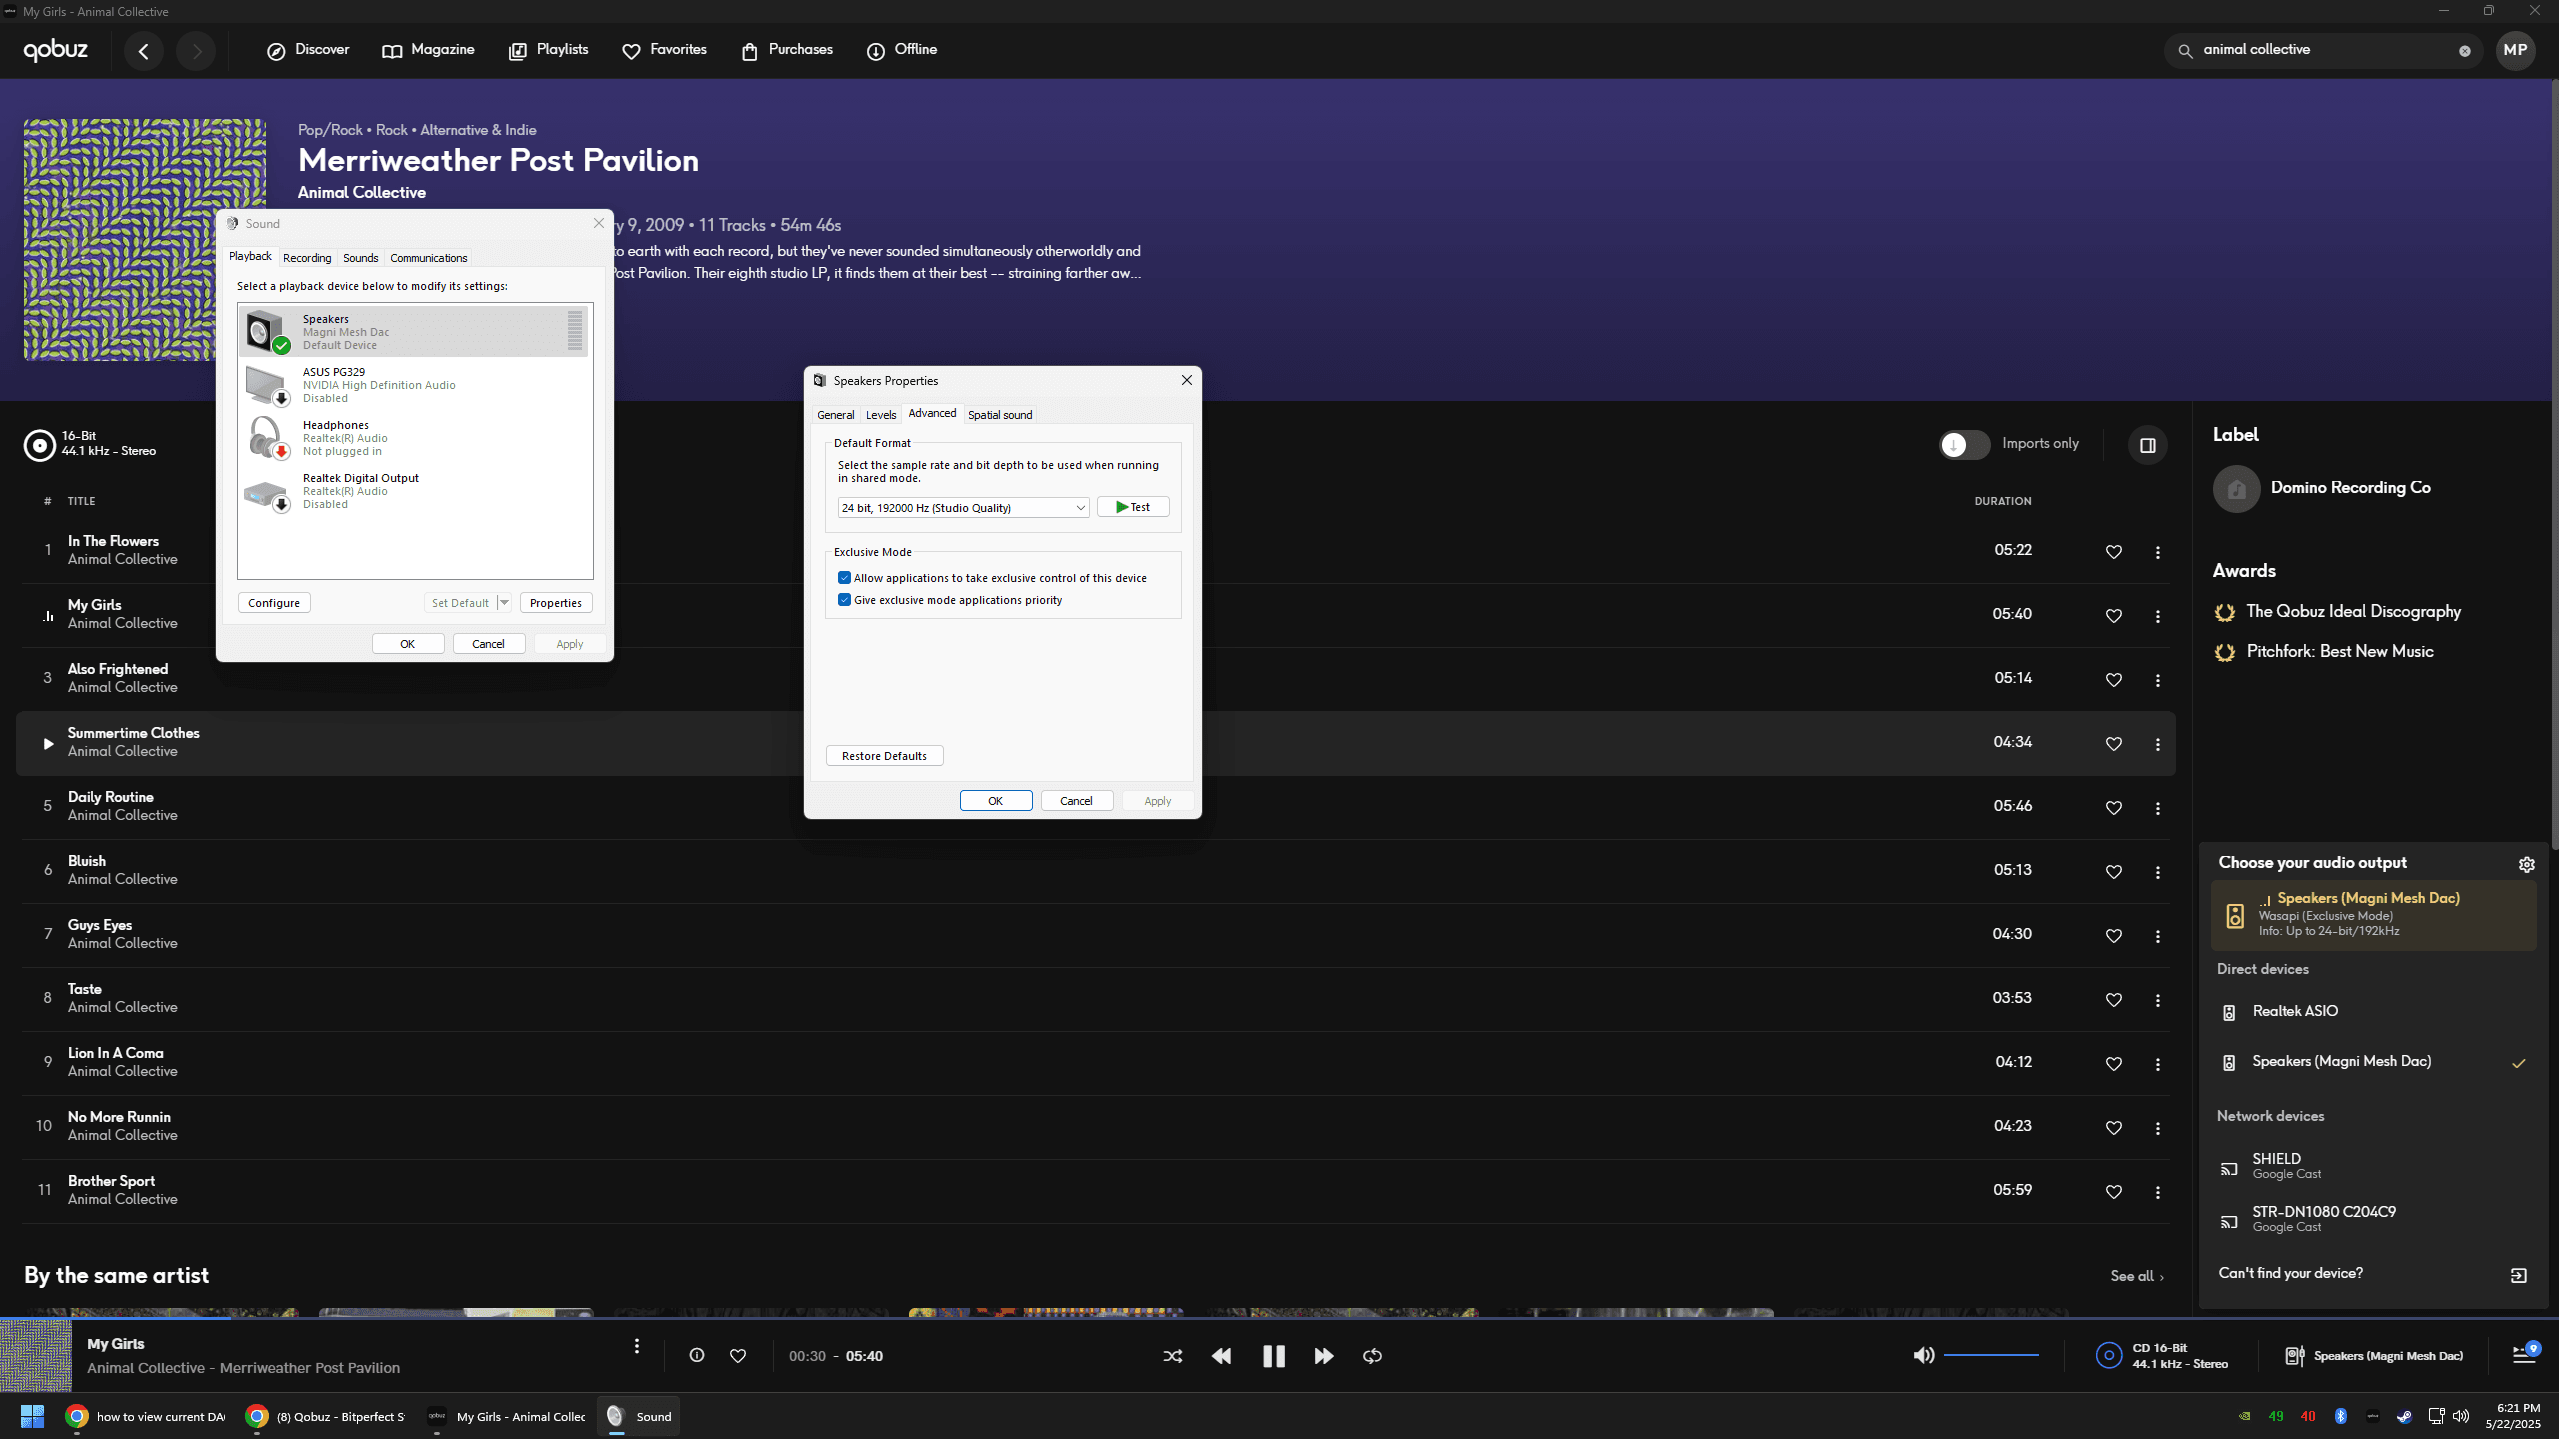This screenshot has height=1439, width=2559.
Task: Select SHIELD Google Cast device
Action: [x=2373, y=1165]
